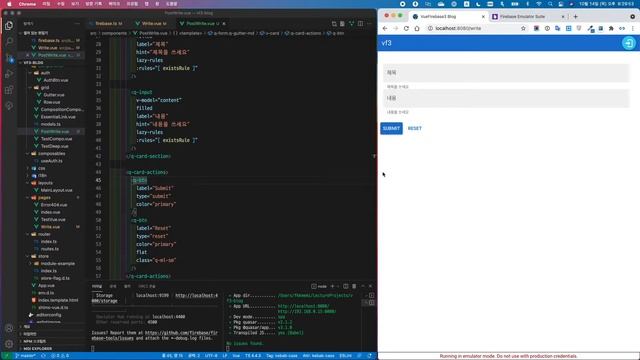Image resolution: width=640 pixels, height=360 pixels.
Task: Reload the localhost page in Chrome
Action: (x=406, y=28)
